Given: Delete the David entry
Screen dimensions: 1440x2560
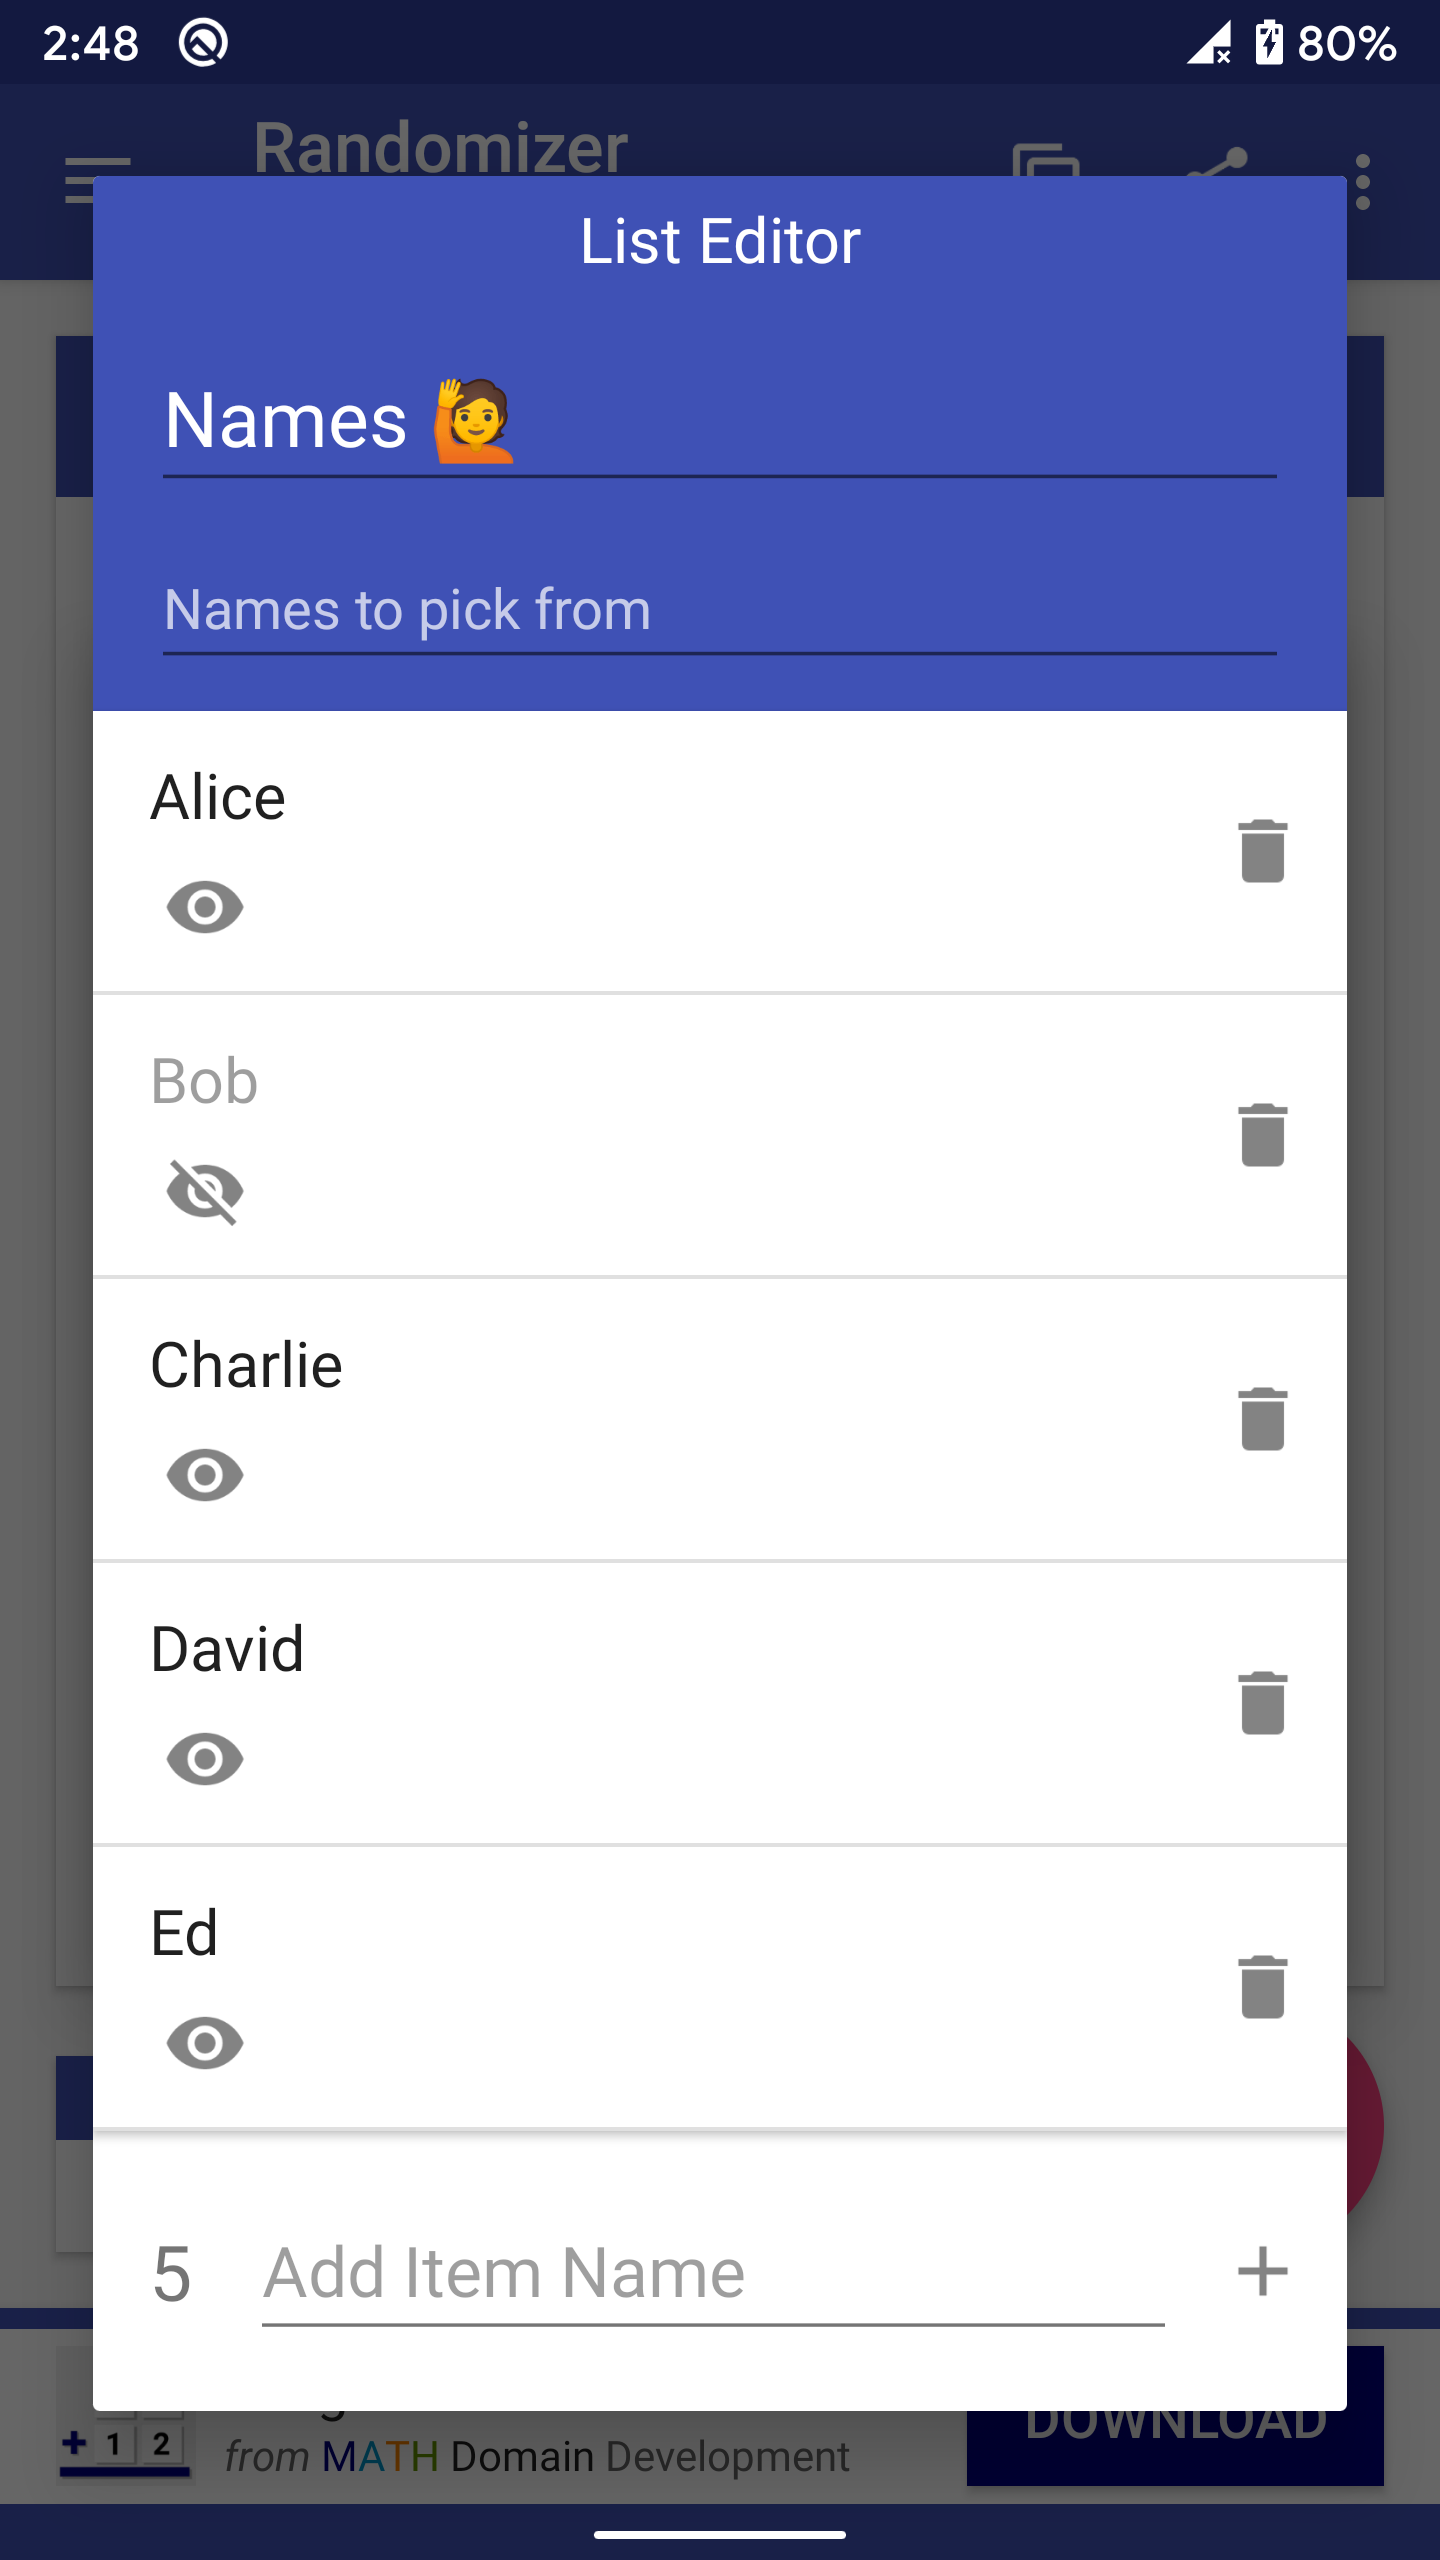Looking at the screenshot, I should pos(1262,1703).
